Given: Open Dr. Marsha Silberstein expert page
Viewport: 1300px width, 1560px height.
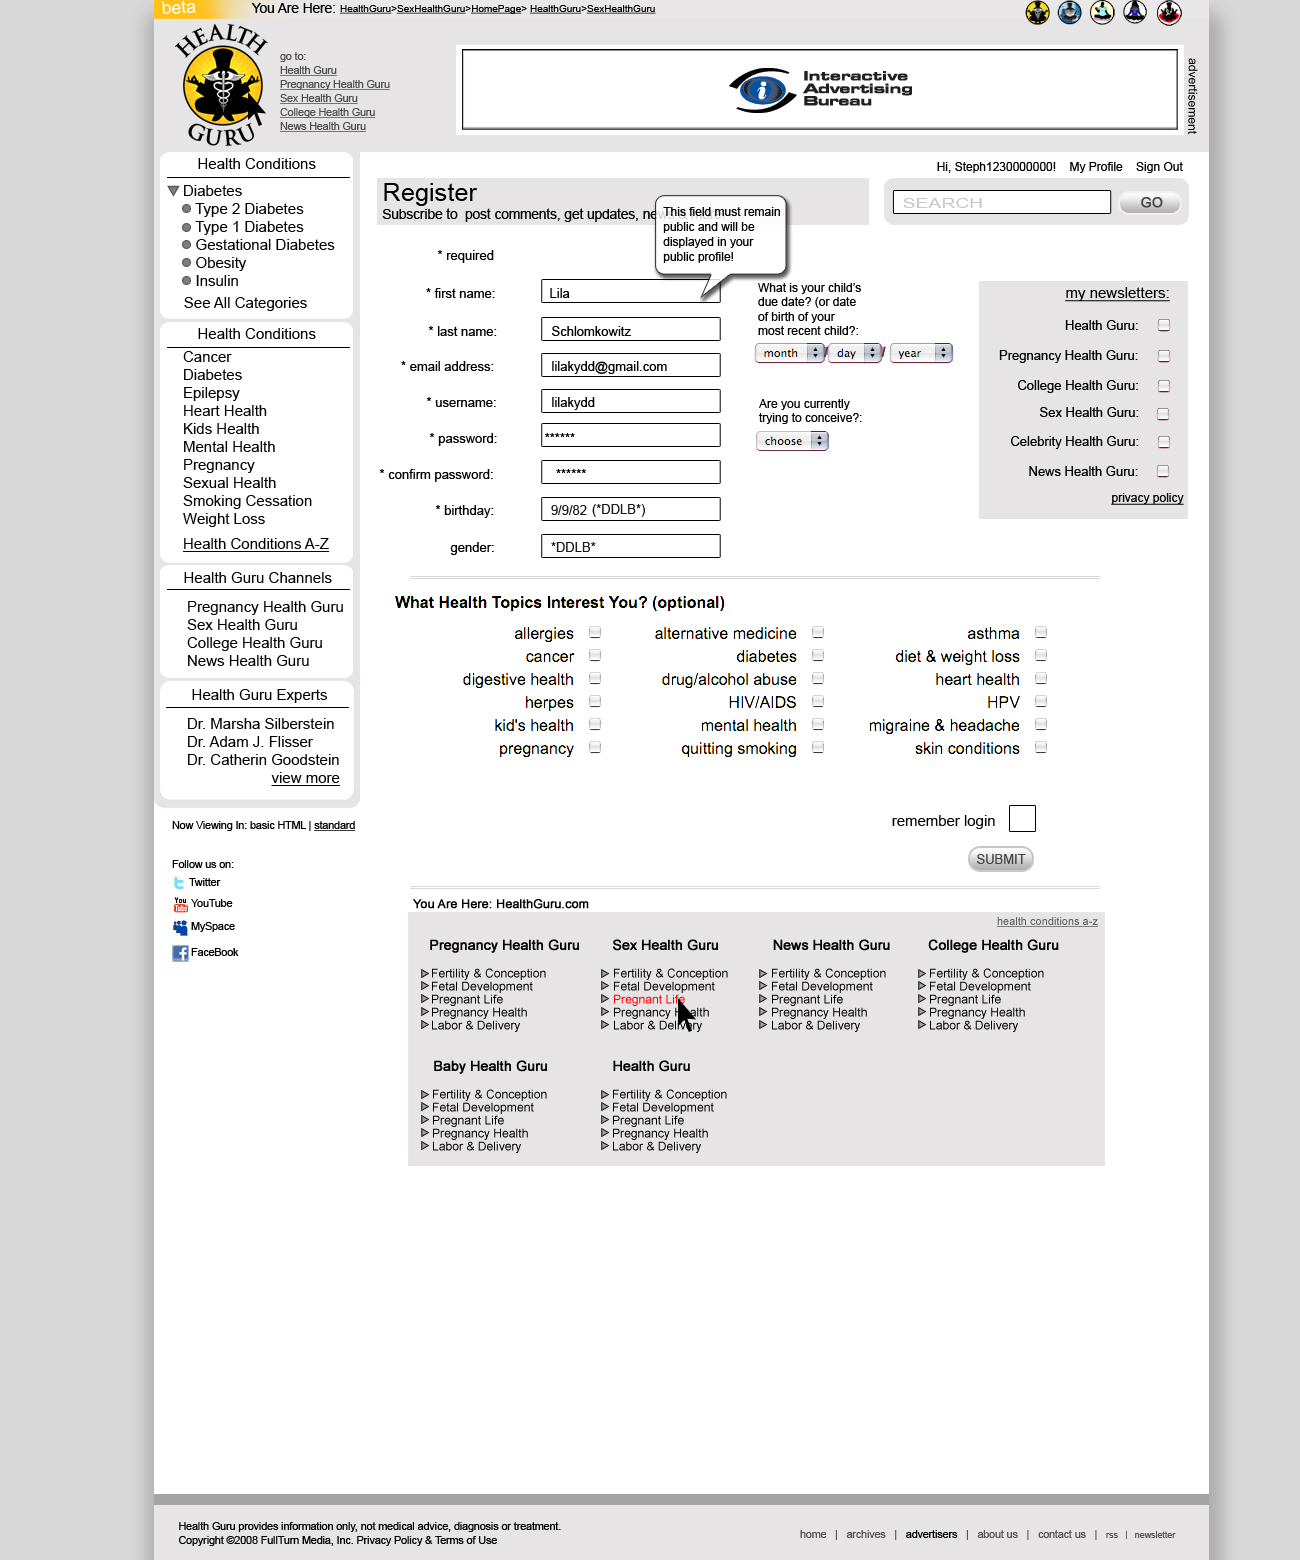Looking at the screenshot, I should (261, 724).
